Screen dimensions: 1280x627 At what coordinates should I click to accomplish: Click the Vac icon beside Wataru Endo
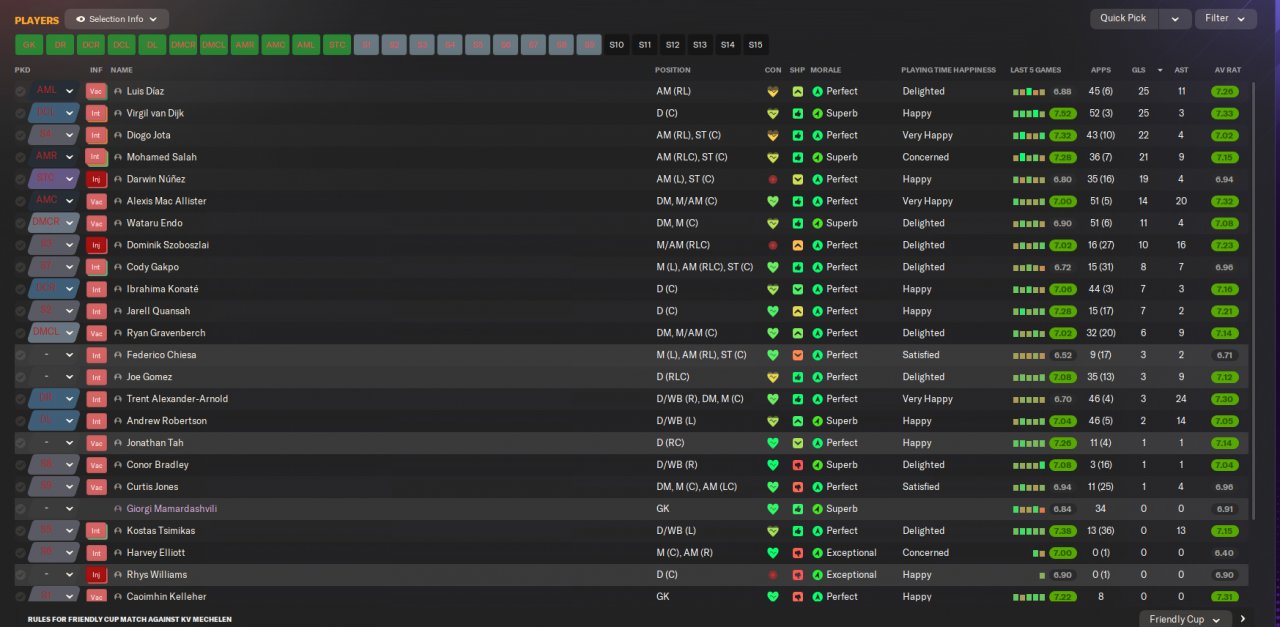(96, 223)
